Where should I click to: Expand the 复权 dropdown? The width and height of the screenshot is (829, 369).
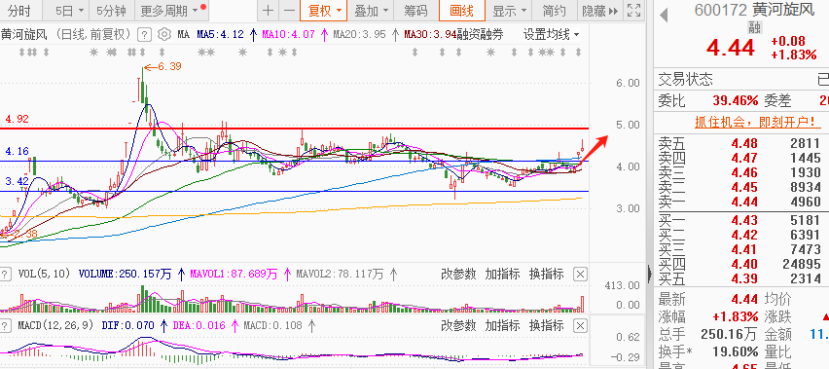pos(323,11)
